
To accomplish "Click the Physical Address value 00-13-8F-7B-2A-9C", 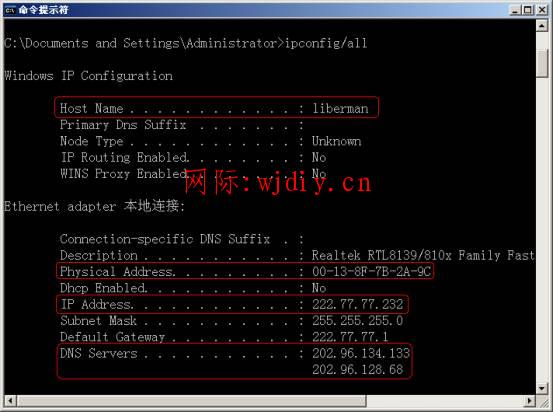I will [371, 271].
